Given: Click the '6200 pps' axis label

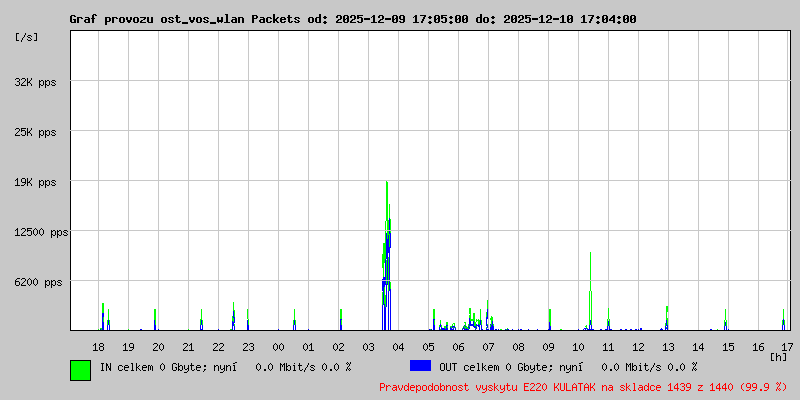Looking at the screenshot, I should pos(38,282).
